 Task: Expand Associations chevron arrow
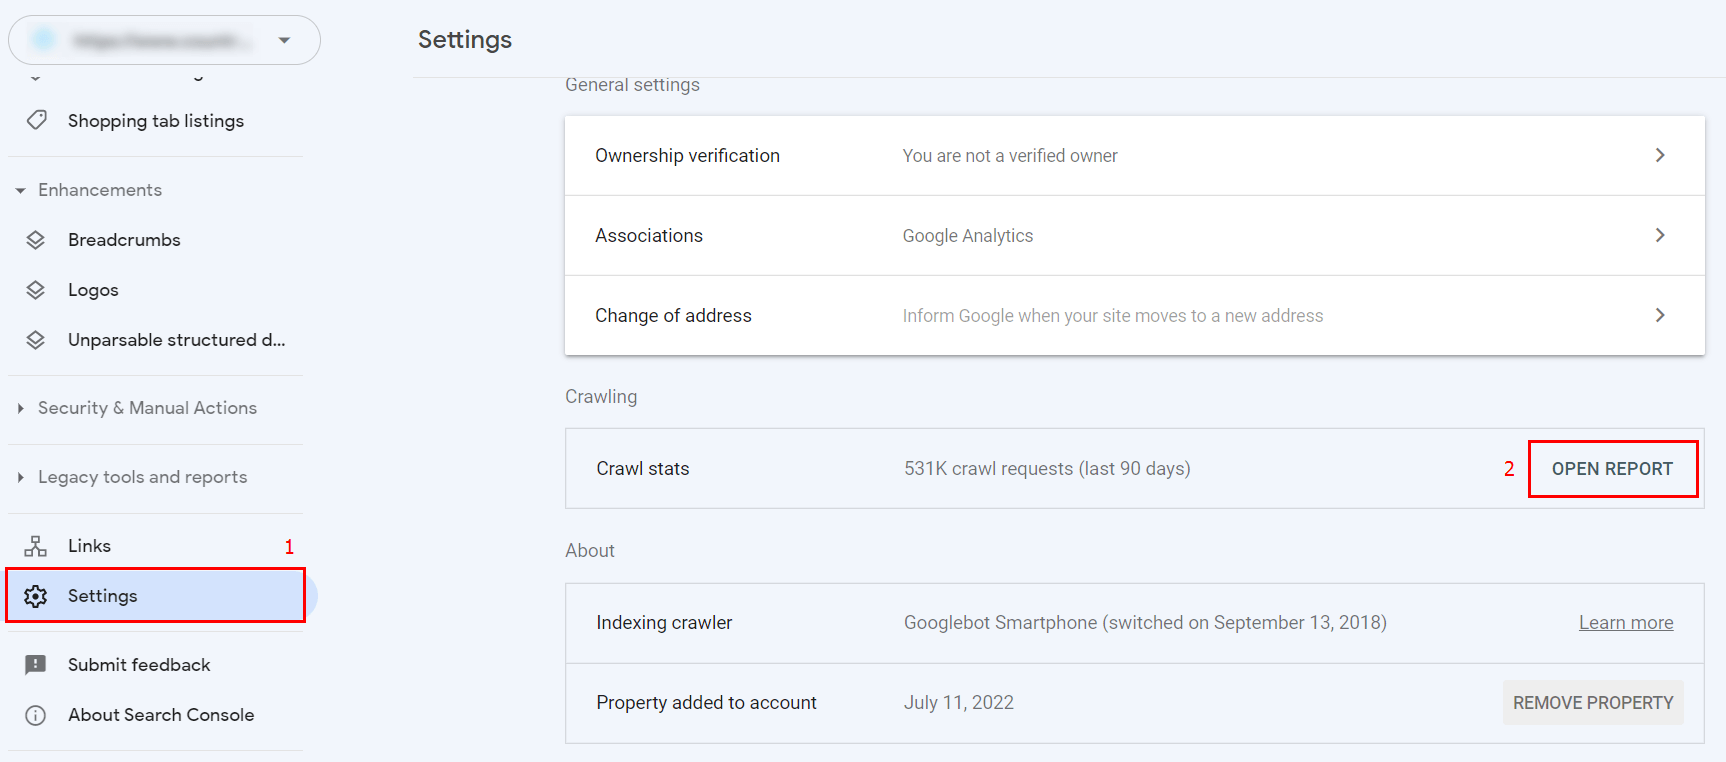click(1660, 235)
